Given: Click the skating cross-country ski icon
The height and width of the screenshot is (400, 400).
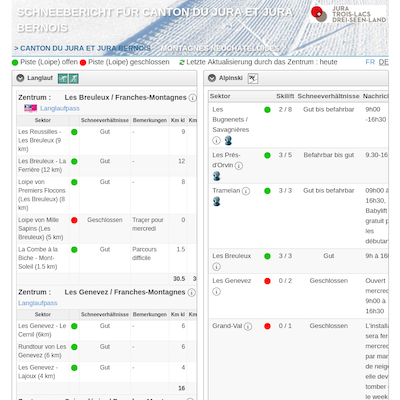Looking at the screenshot, I should click(74, 79).
